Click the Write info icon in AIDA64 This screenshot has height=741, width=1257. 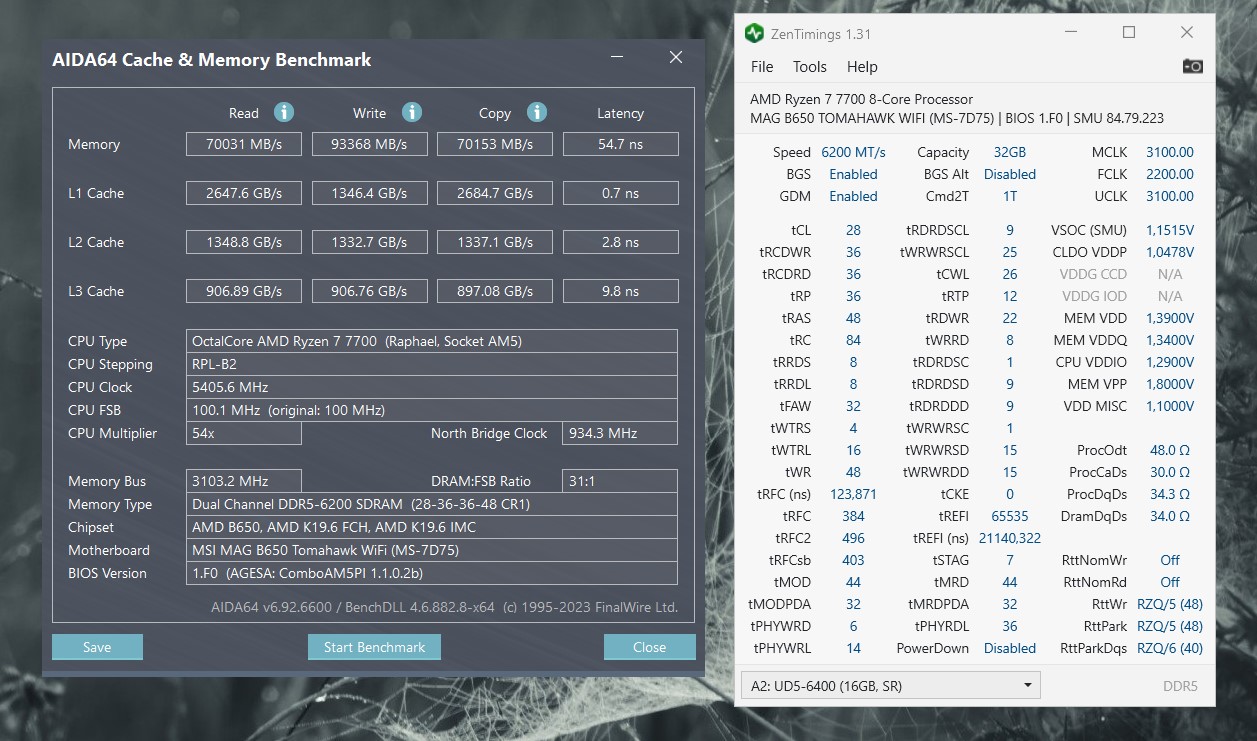(x=412, y=112)
